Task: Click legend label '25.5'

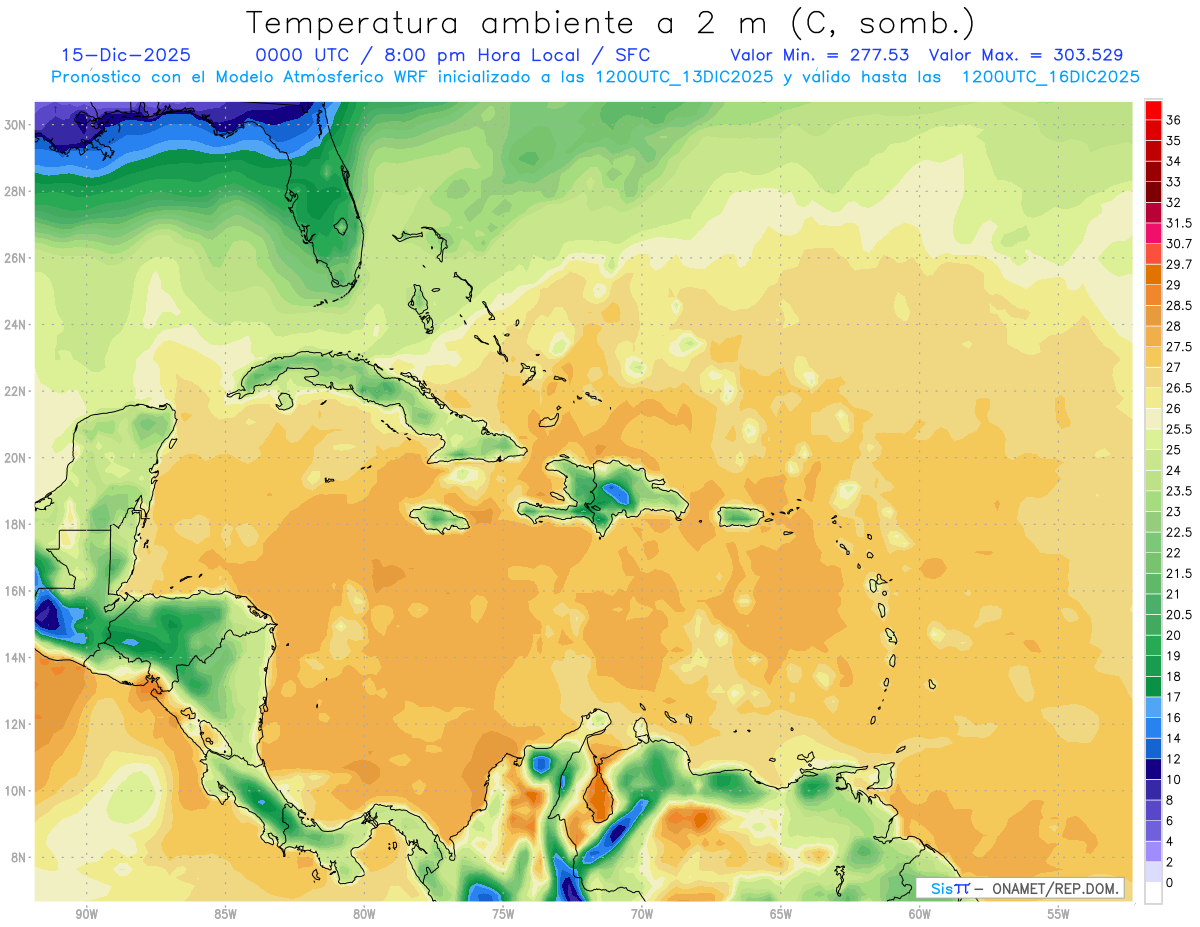Action: tap(1179, 429)
